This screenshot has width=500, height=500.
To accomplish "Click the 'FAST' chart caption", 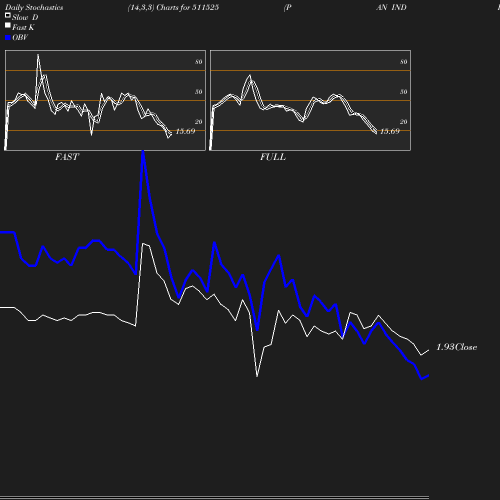I will [x=67, y=157].
